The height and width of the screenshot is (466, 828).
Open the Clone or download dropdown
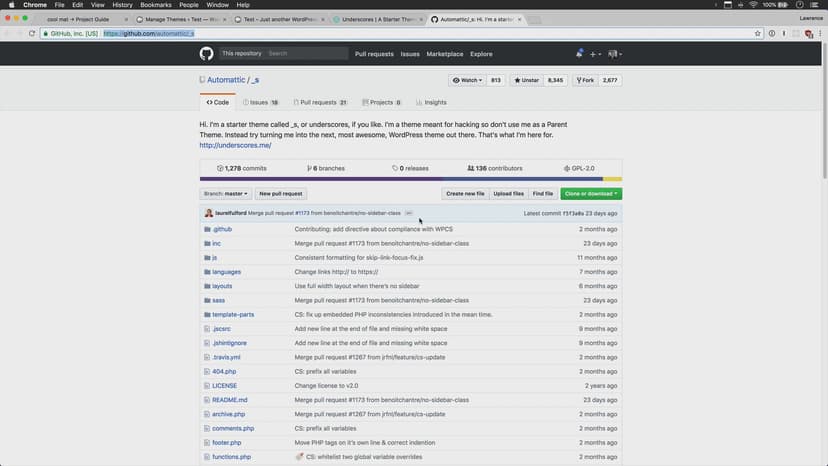pyautogui.click(x=591, y=194)
